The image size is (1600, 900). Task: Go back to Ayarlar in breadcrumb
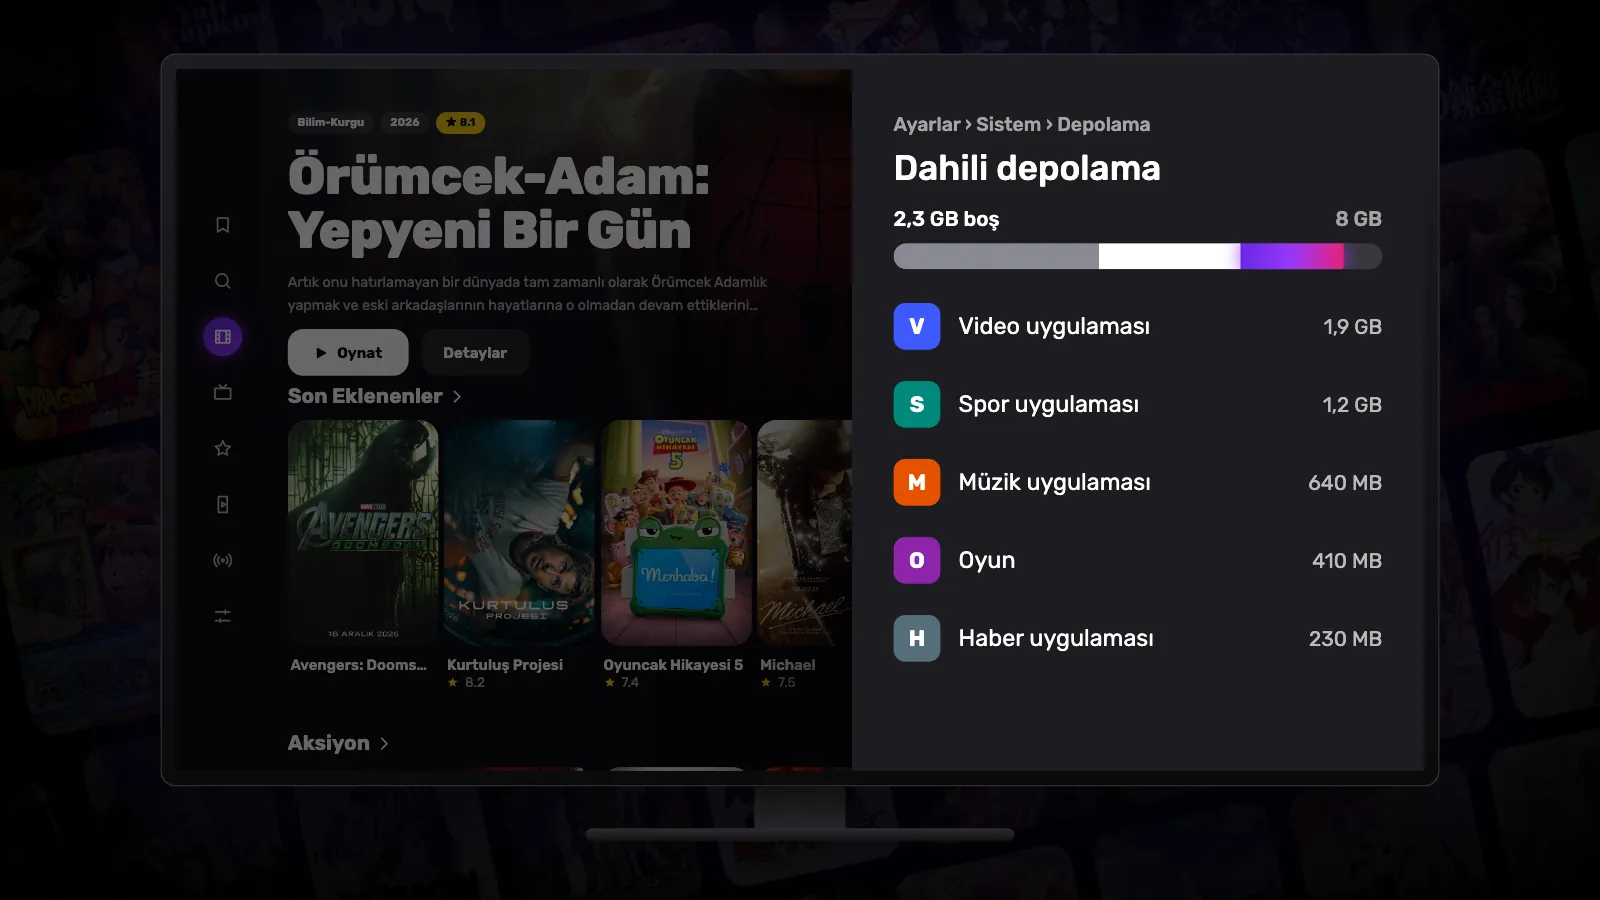(x=926, y=124)
